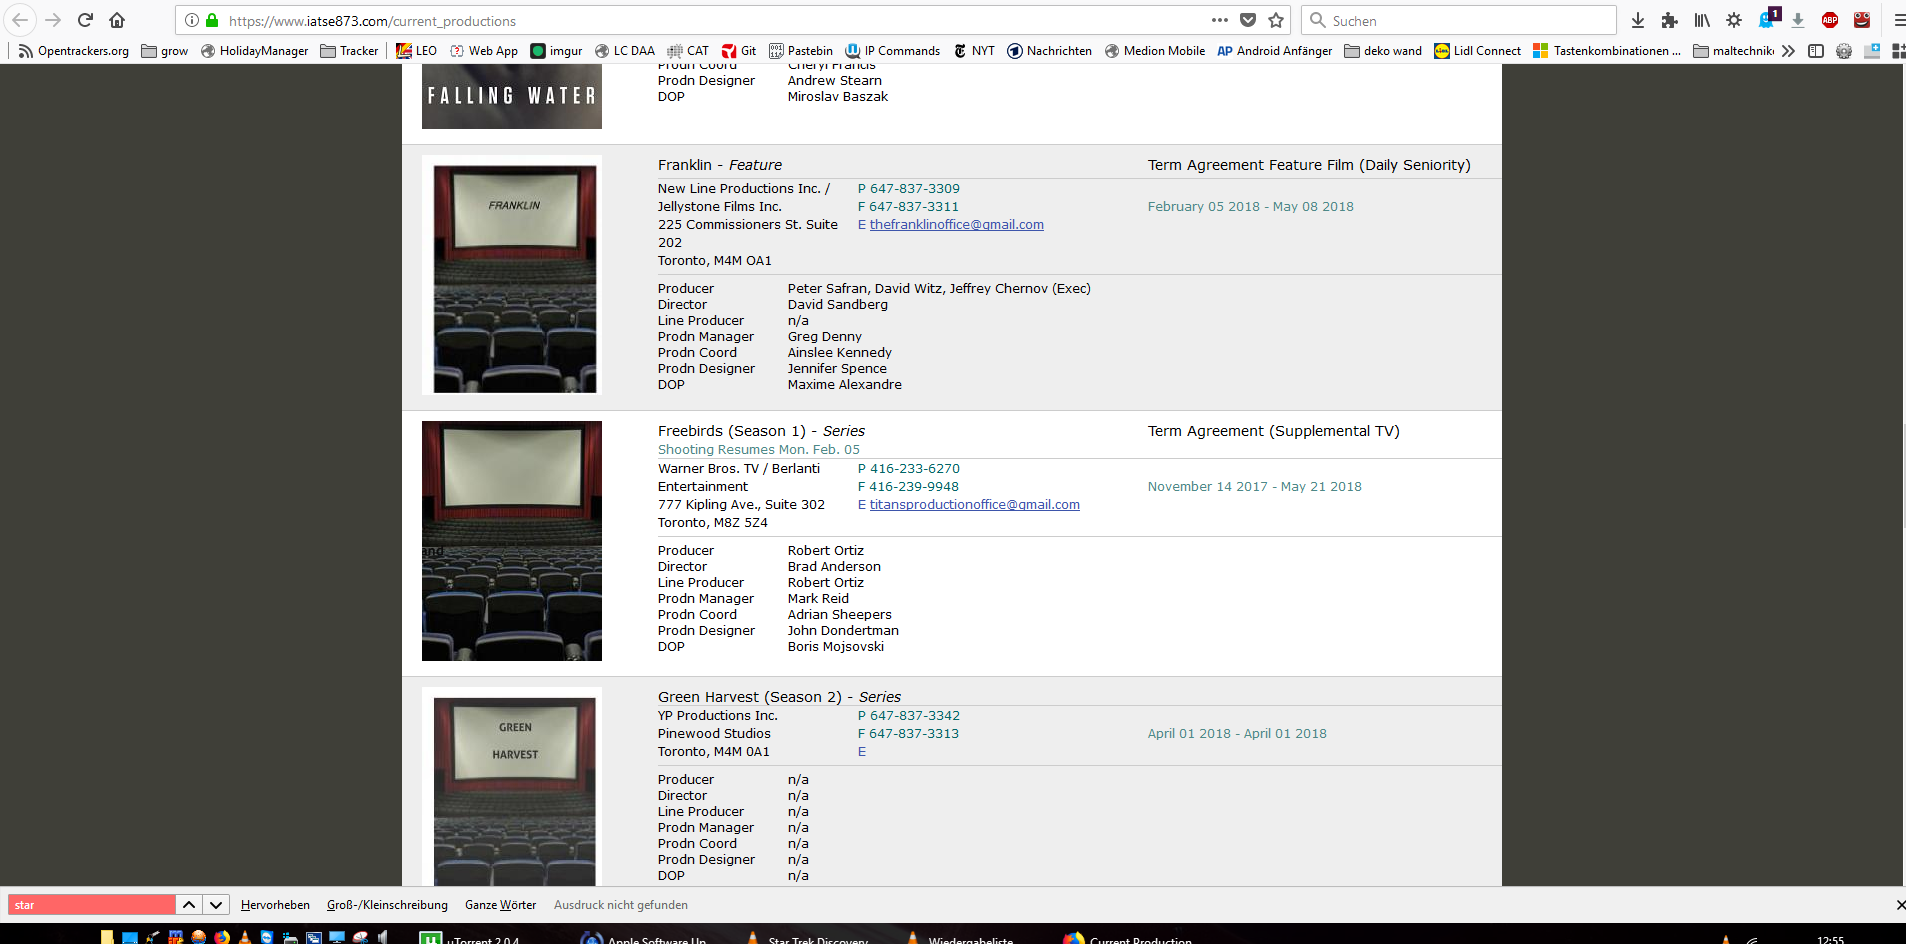Open page actions three-dots menu
Image resolution: width=1906 pixels, height=944 pixels.
(1220, 20)
